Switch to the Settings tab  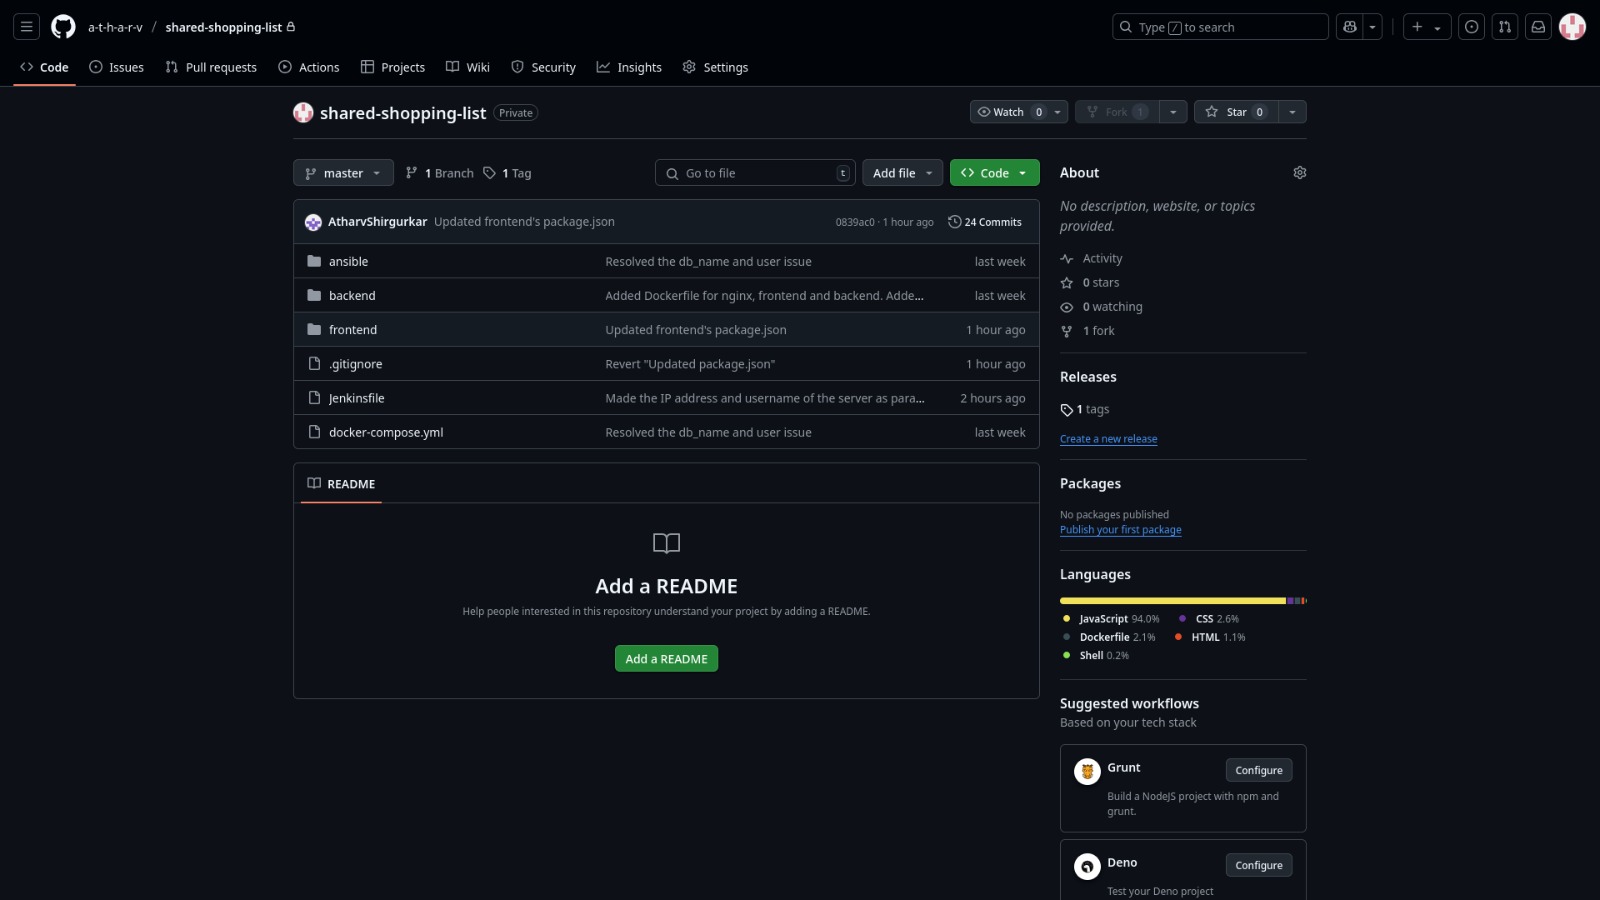click(715, 67)
